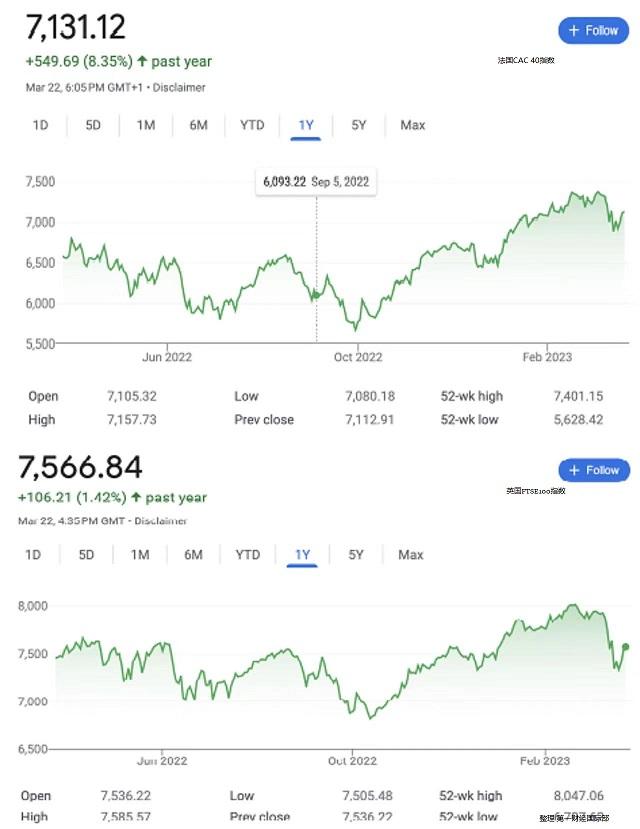This screenshot has width=640, height=829.
Task: Select YTD on the CAC 40 chart
Action: (252, 125)
